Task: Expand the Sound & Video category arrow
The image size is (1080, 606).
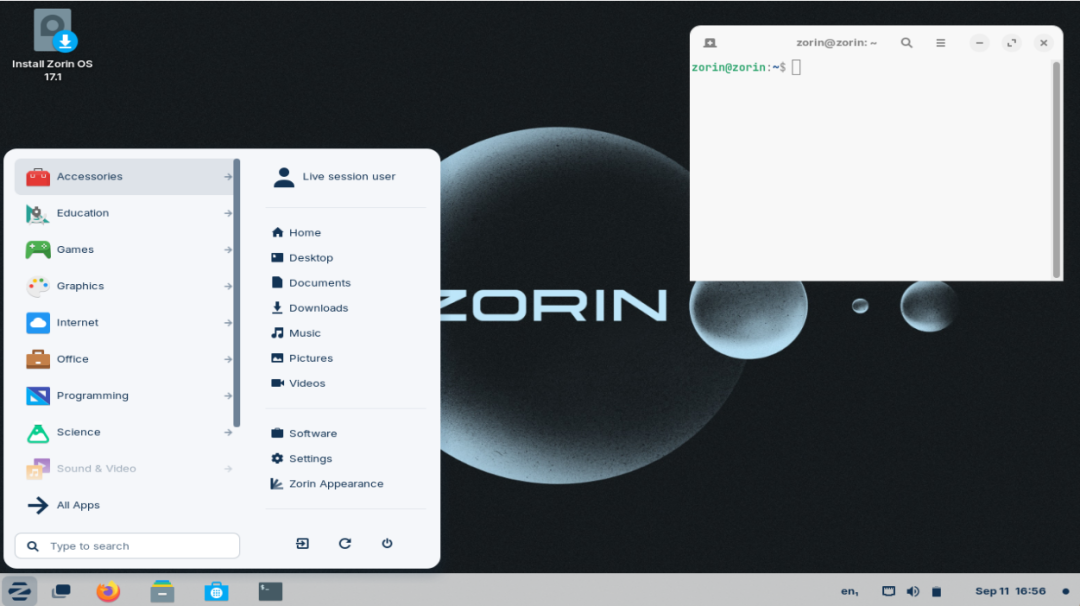Action: (x=228, y=469)
